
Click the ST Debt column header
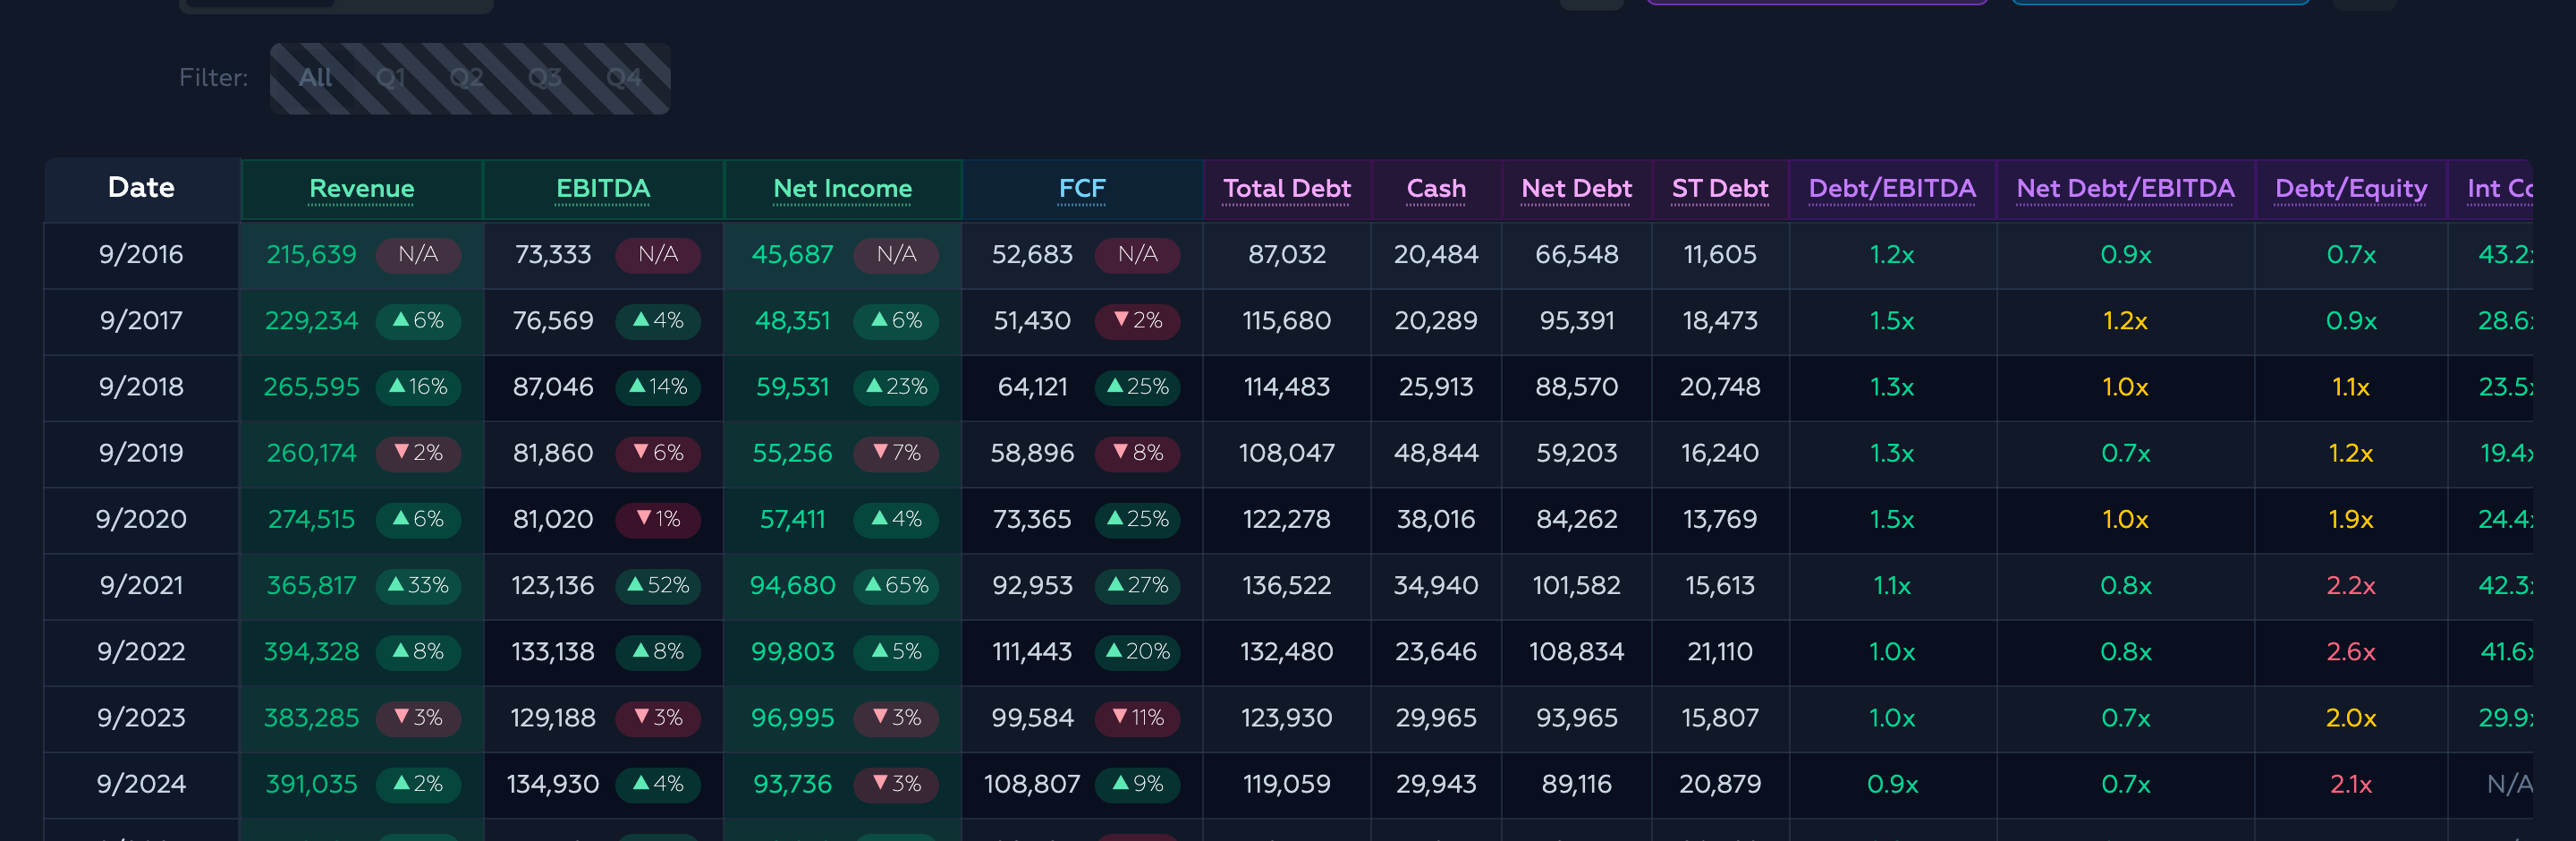pyautogui.click(x=1720, y=189)
